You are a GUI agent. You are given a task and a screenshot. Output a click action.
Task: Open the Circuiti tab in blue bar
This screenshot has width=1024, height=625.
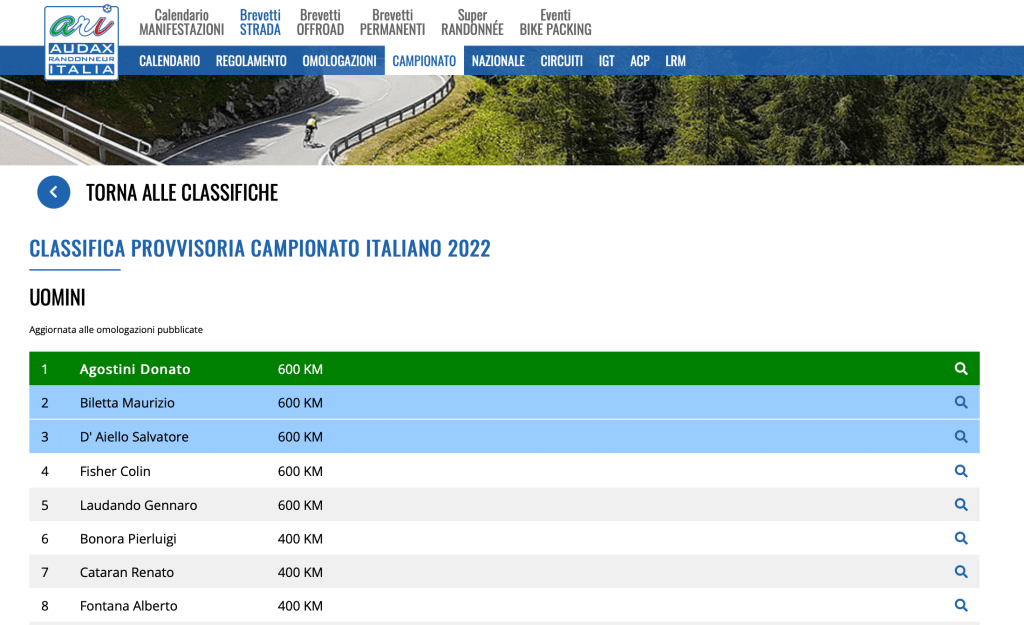(x=561, y=61)
